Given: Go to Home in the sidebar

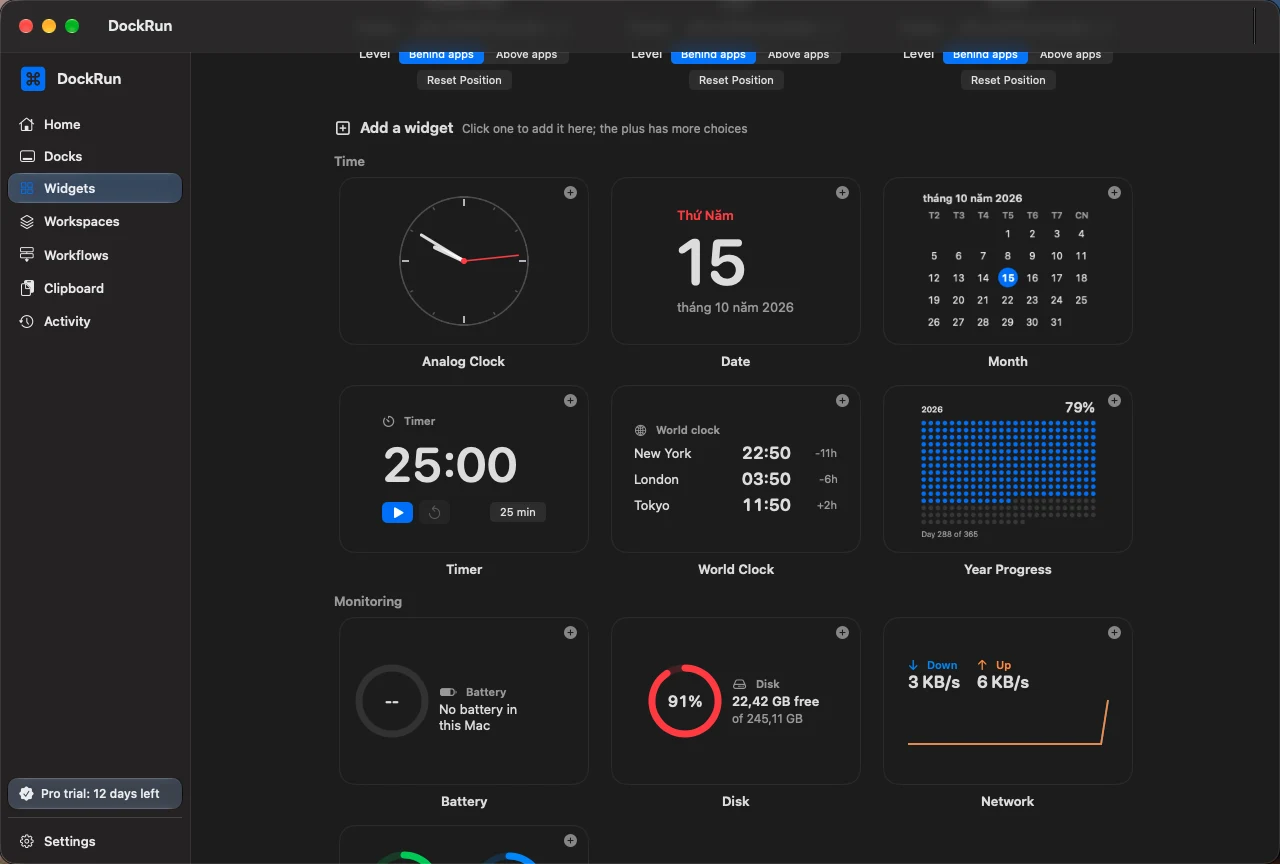Looking at the screenshot, I should (95, 124).
